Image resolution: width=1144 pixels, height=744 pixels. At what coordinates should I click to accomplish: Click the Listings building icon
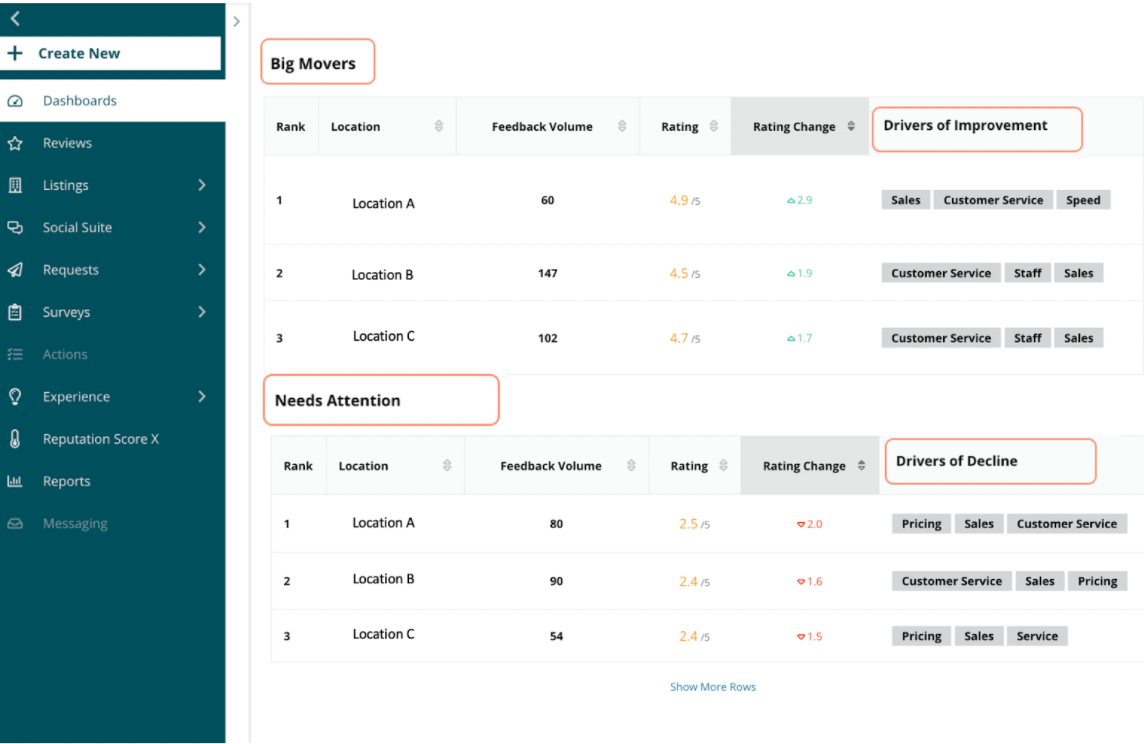[17, 185]
